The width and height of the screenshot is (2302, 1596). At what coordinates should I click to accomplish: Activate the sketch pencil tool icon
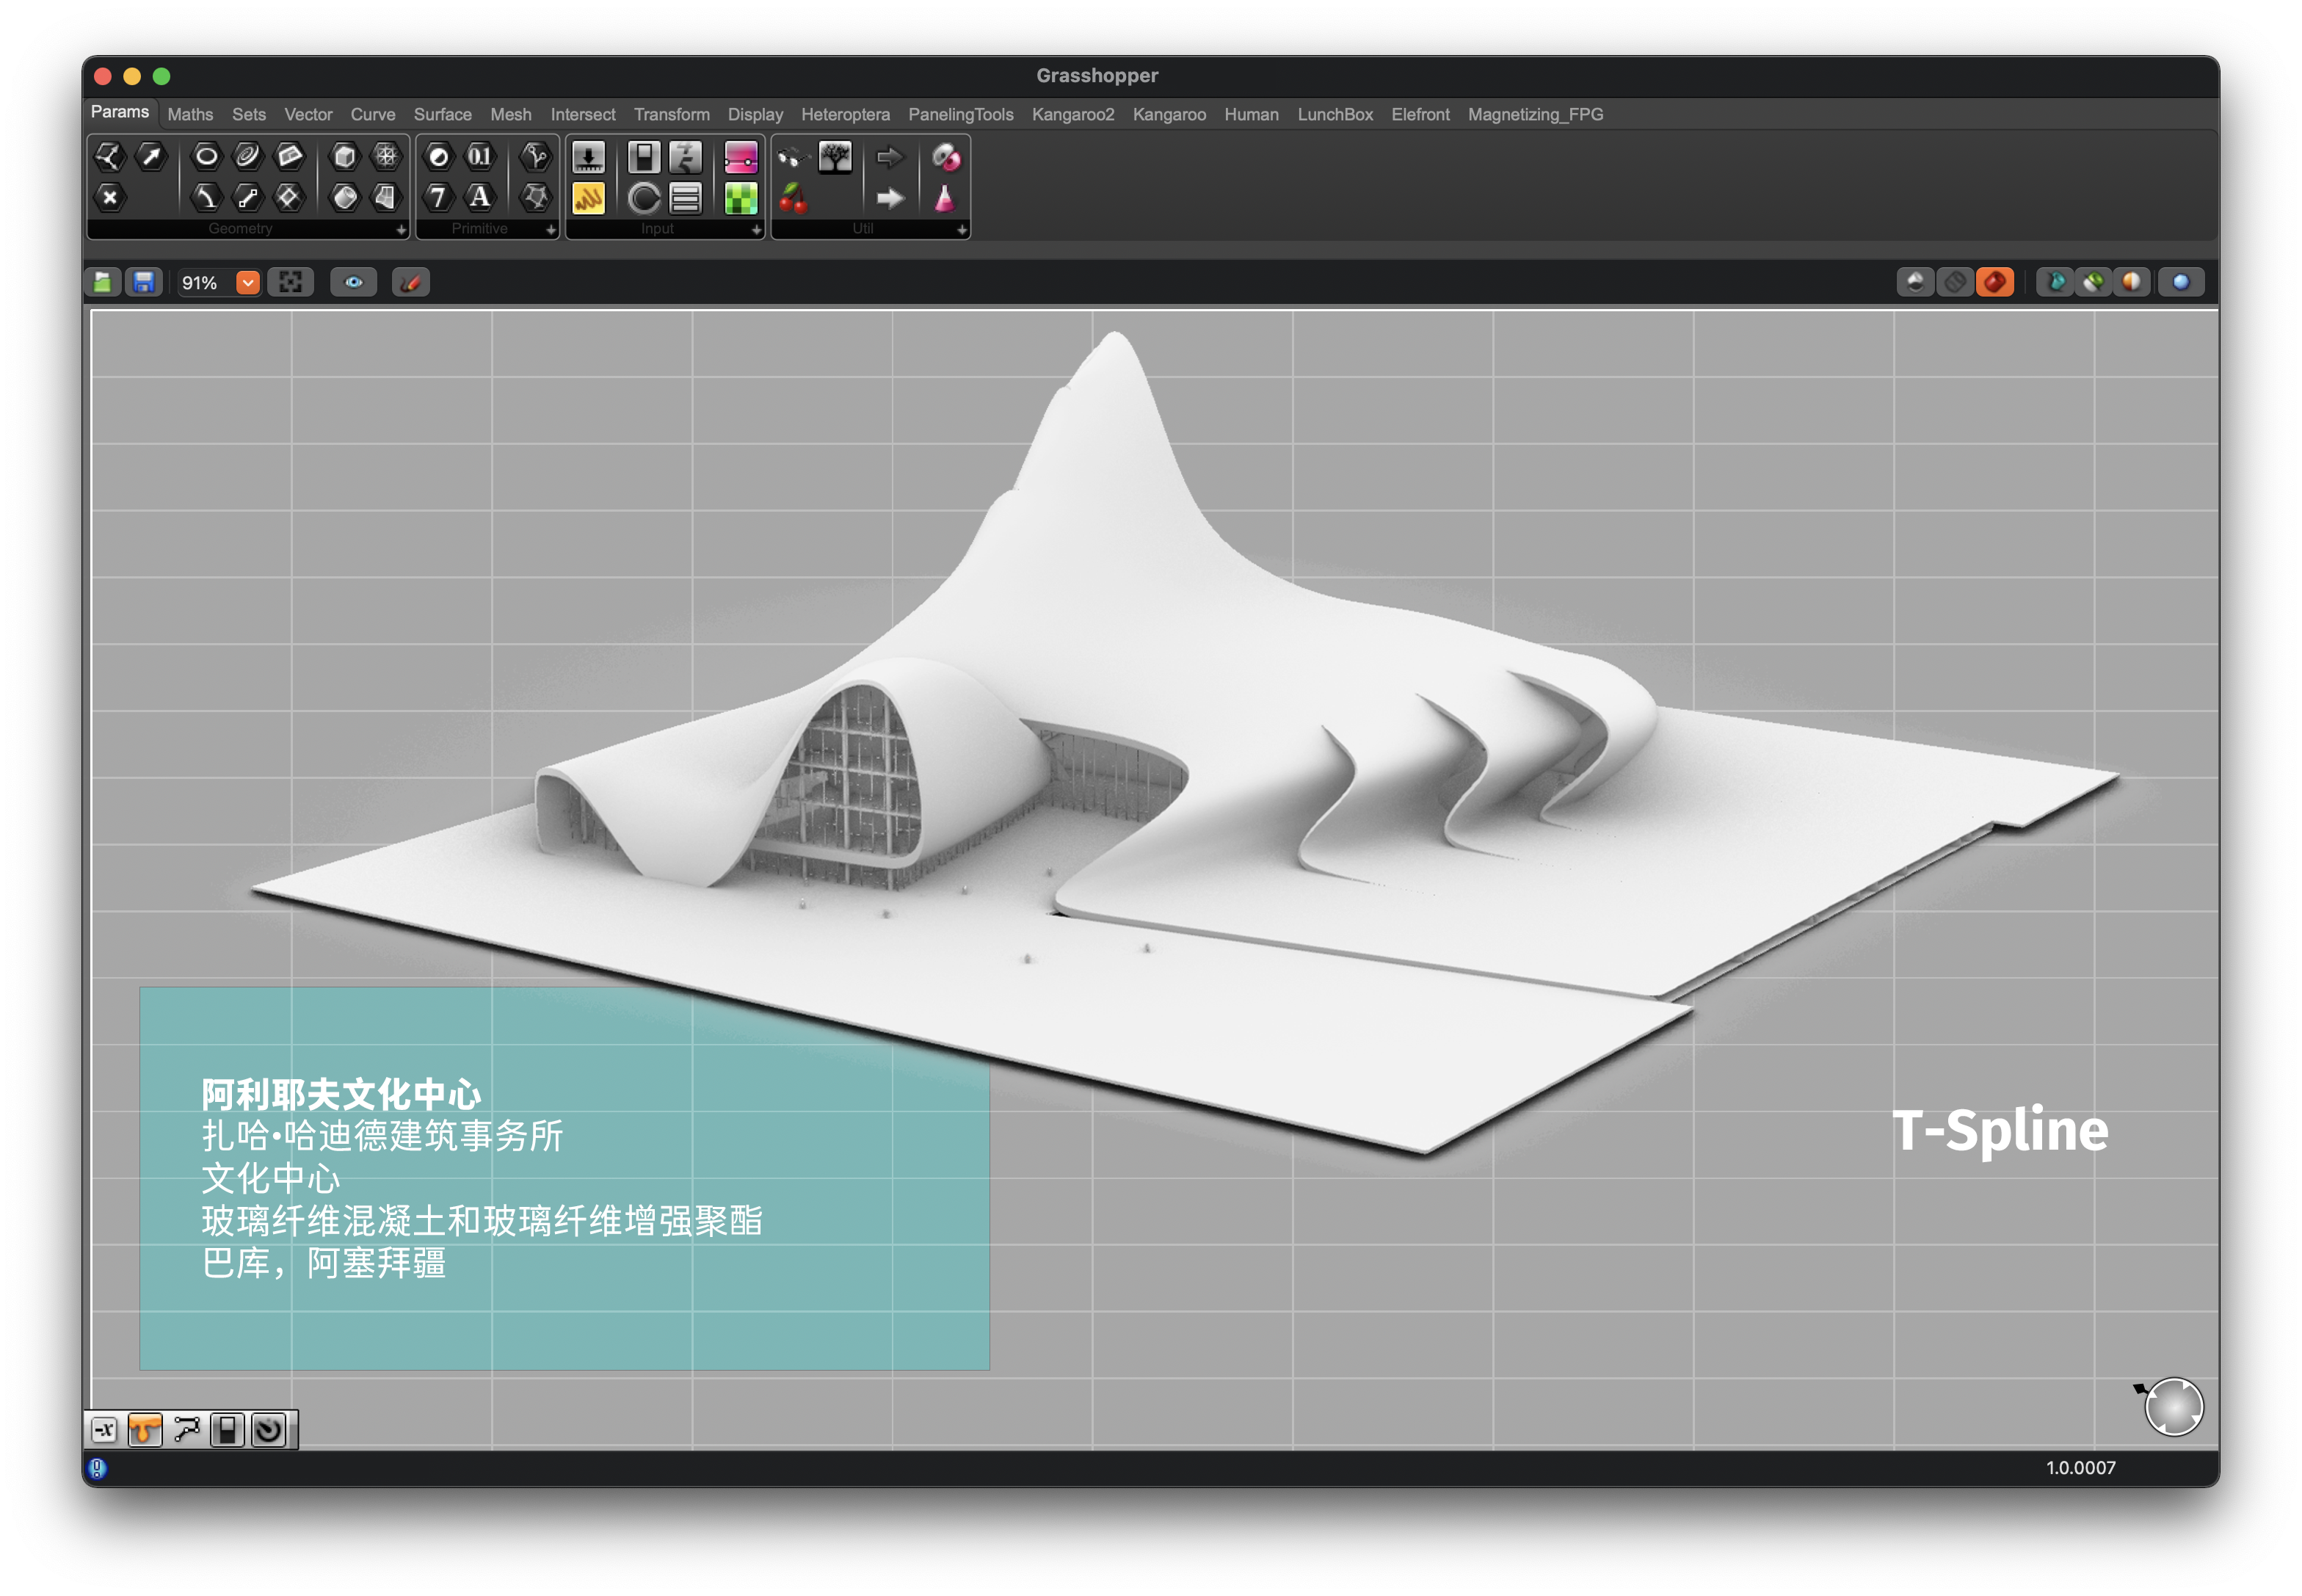point(410,283)
